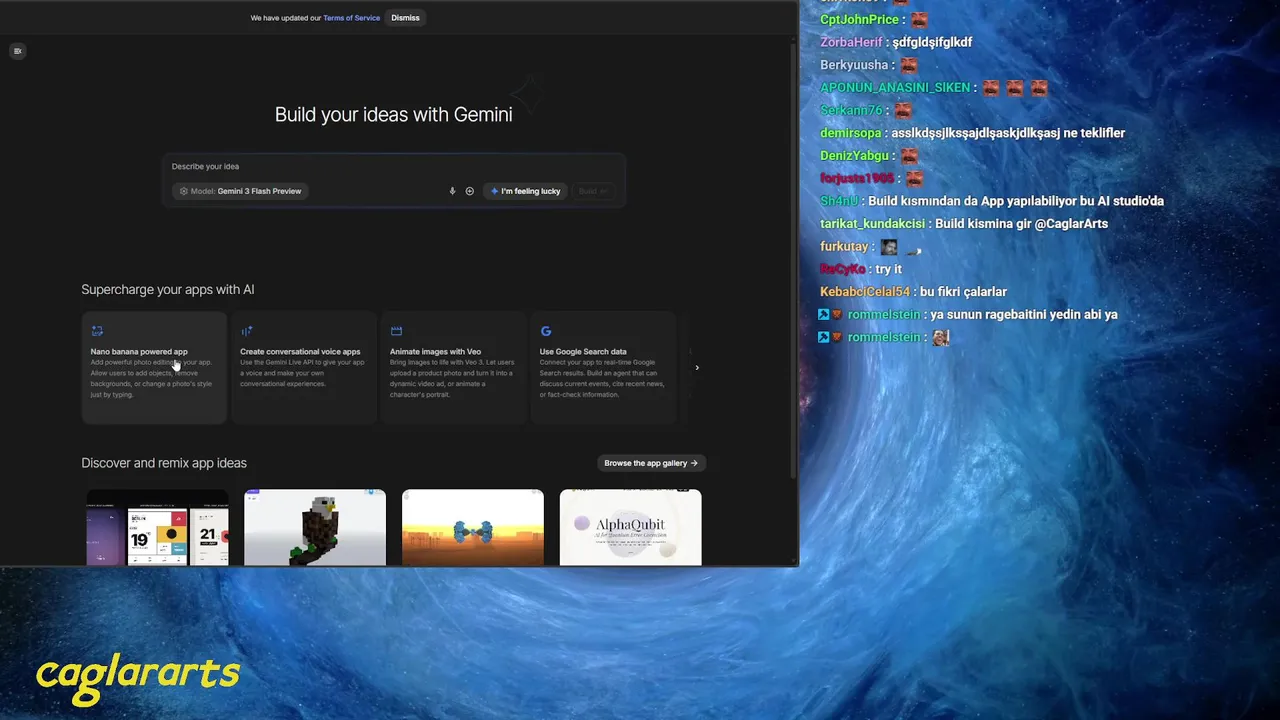Click username Berkyuusha in chat

(854, 65)
